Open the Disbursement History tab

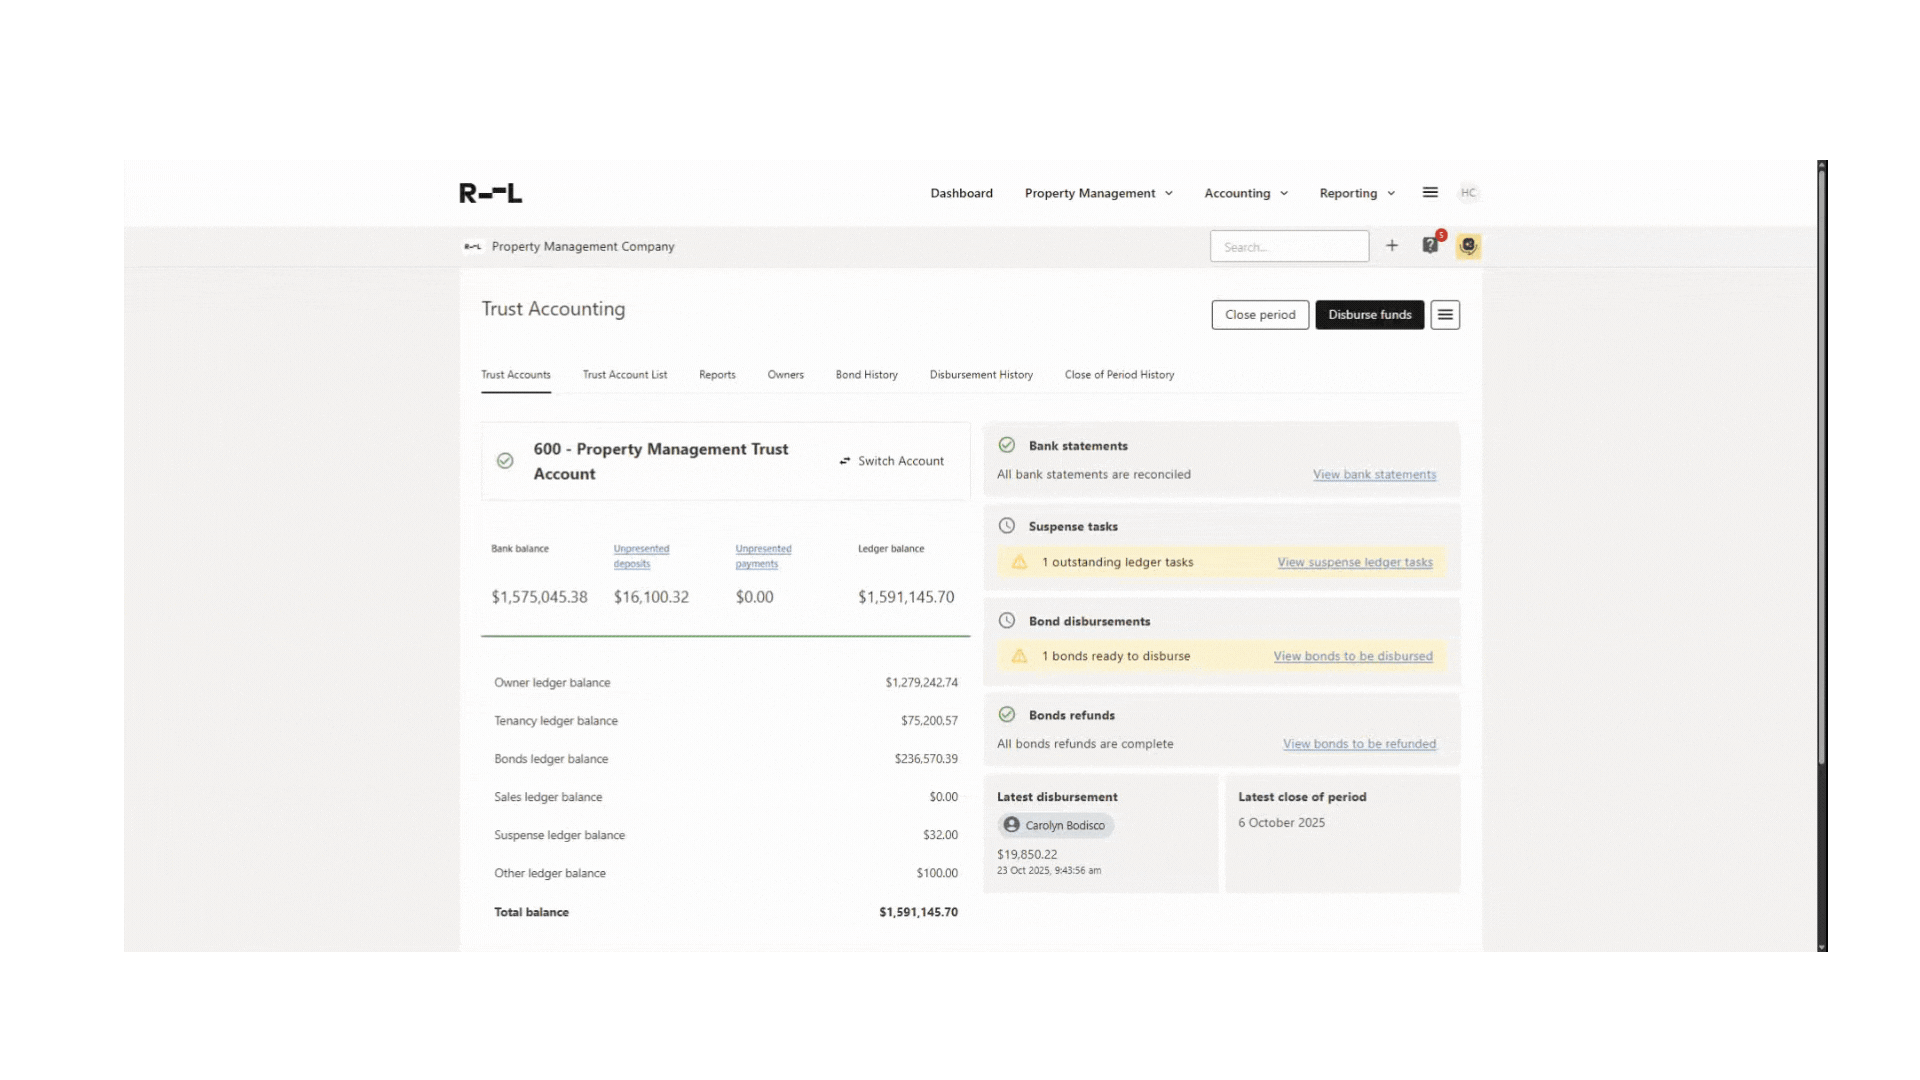(980, 375)
